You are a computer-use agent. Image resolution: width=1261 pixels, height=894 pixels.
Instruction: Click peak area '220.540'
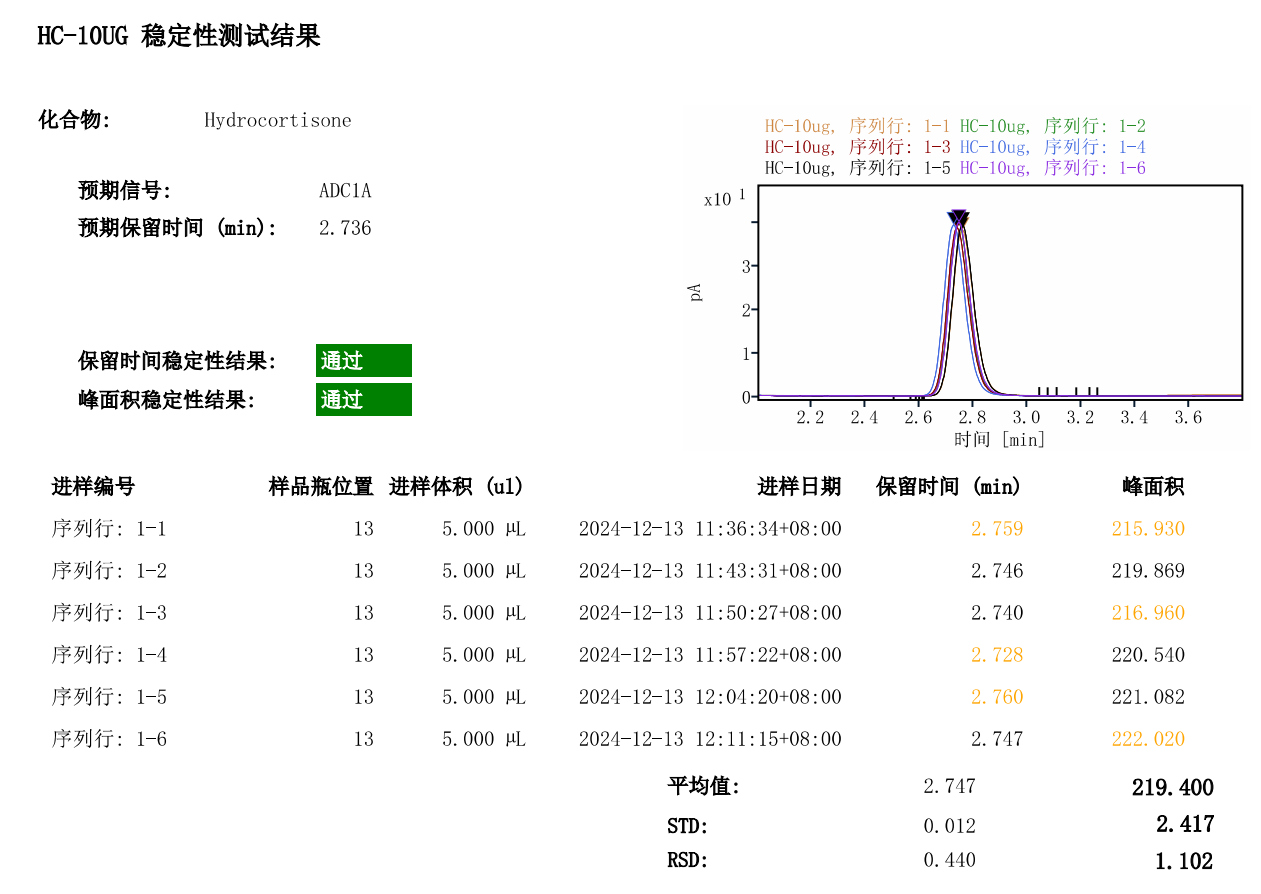pyautogui.click(x=1148, y=655)
